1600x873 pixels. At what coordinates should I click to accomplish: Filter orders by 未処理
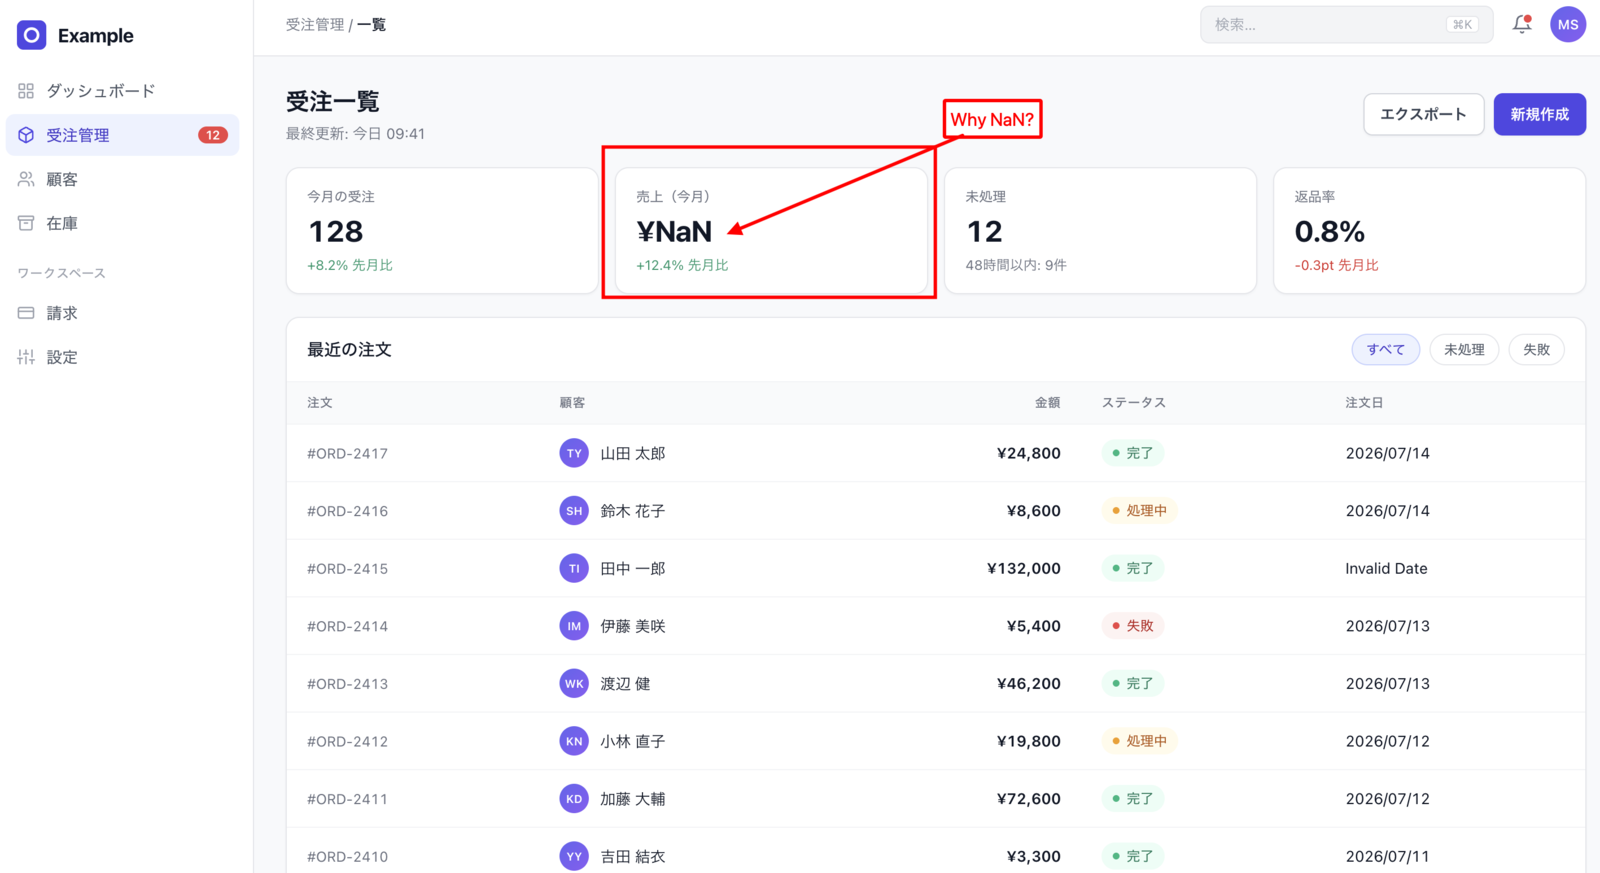pyautogui.click(x=1464, y=349)
